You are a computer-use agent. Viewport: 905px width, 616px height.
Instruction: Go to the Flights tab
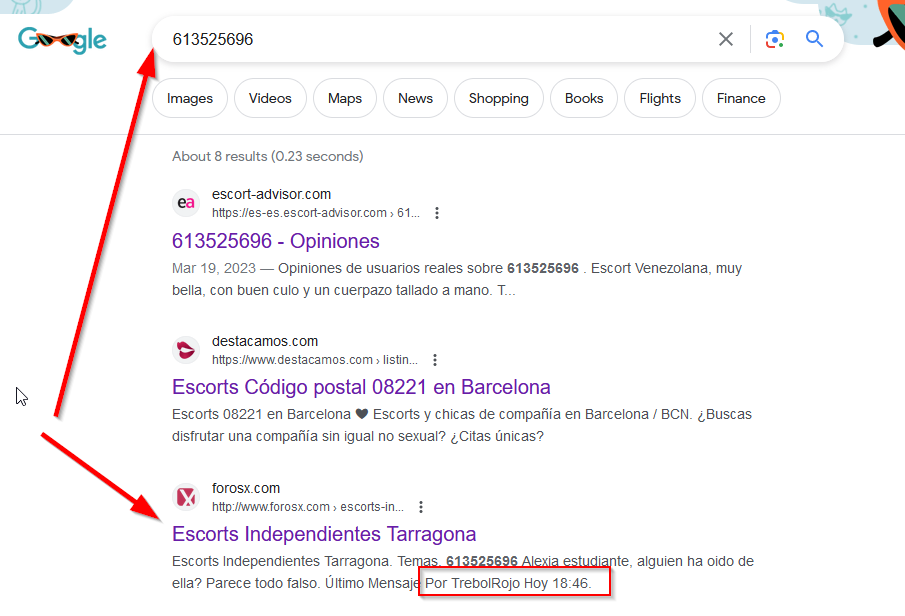pyautogui.click(x=660, y=98)
